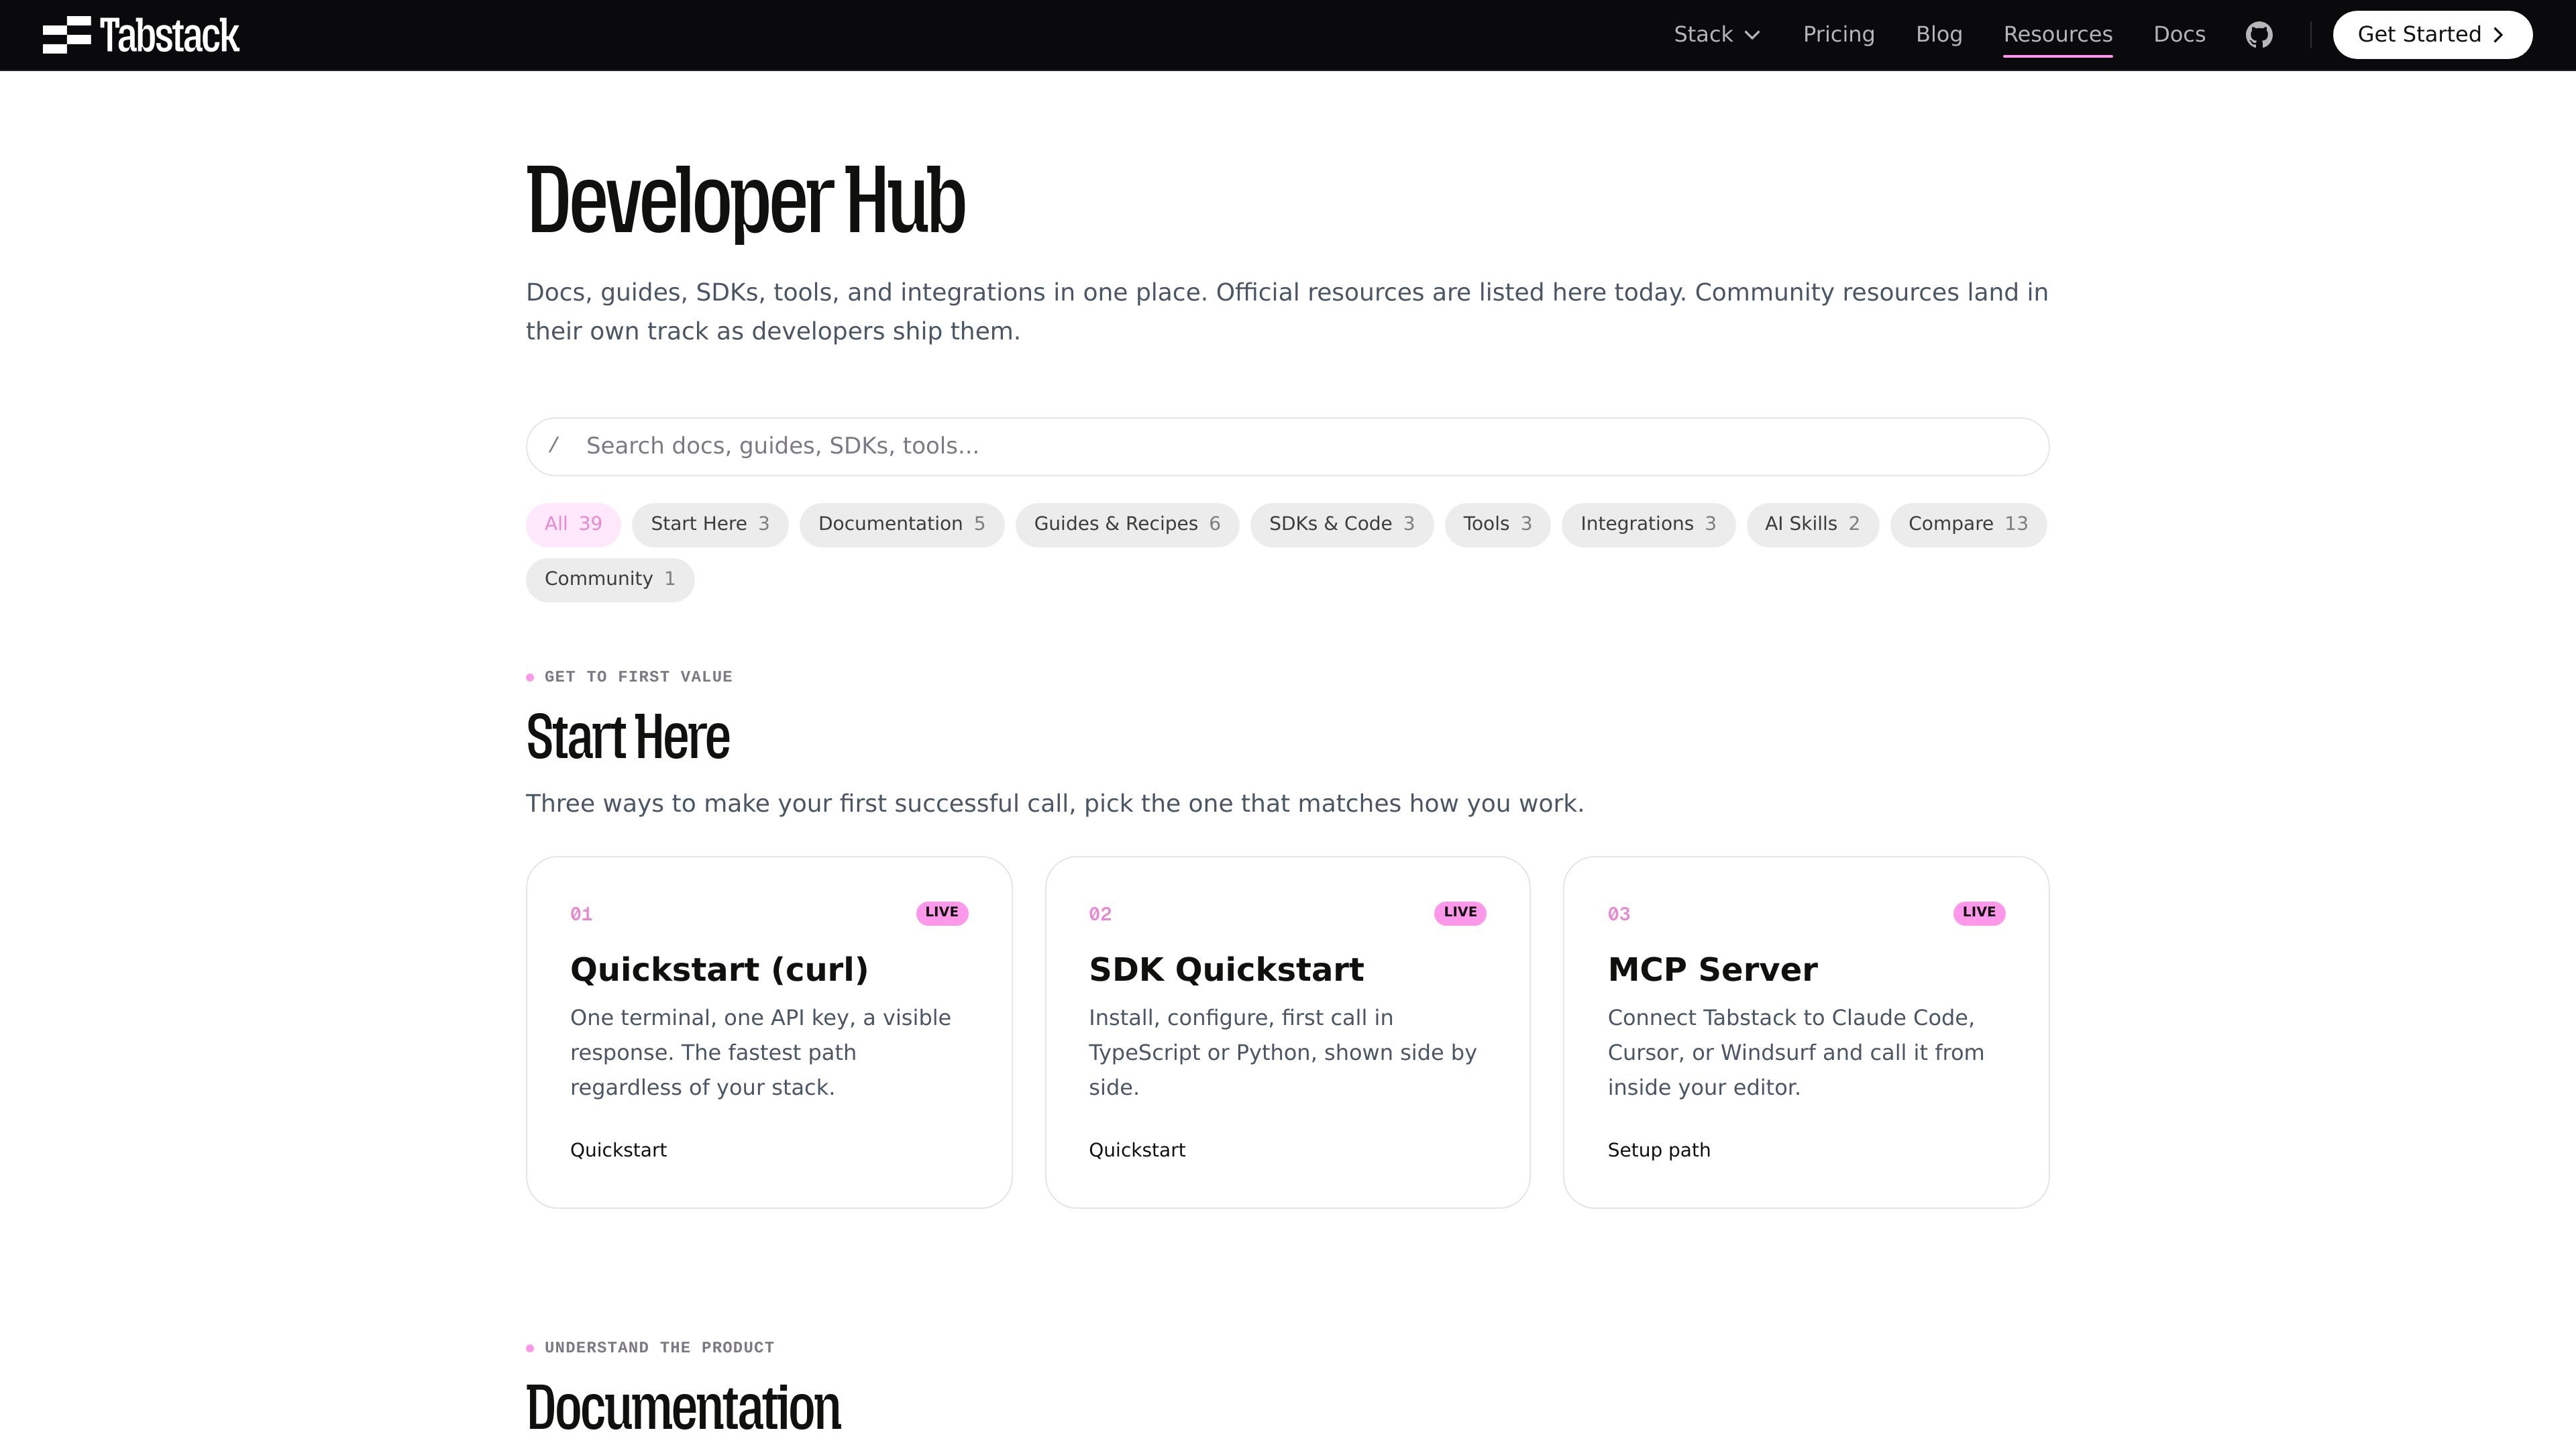This screenshot has height=1449, width=2576.
Task: Open the SDK Quickstart card
Action: click(x=1287, y=1032)
